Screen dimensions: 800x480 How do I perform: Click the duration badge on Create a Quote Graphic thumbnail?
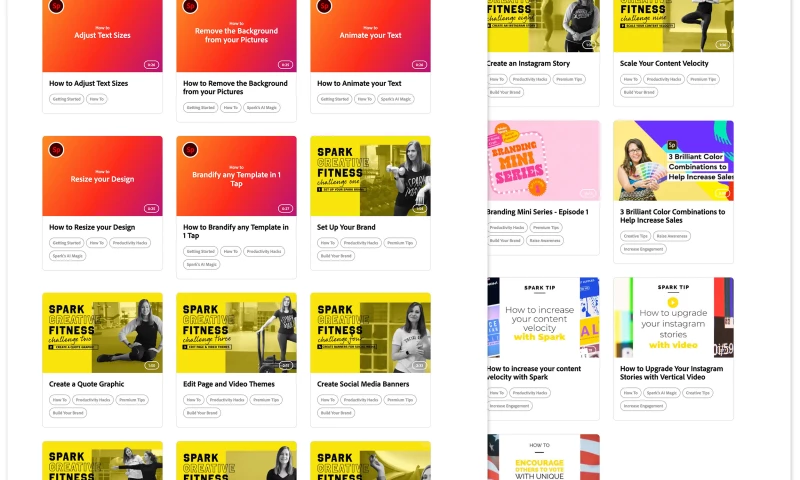(151, 366)
